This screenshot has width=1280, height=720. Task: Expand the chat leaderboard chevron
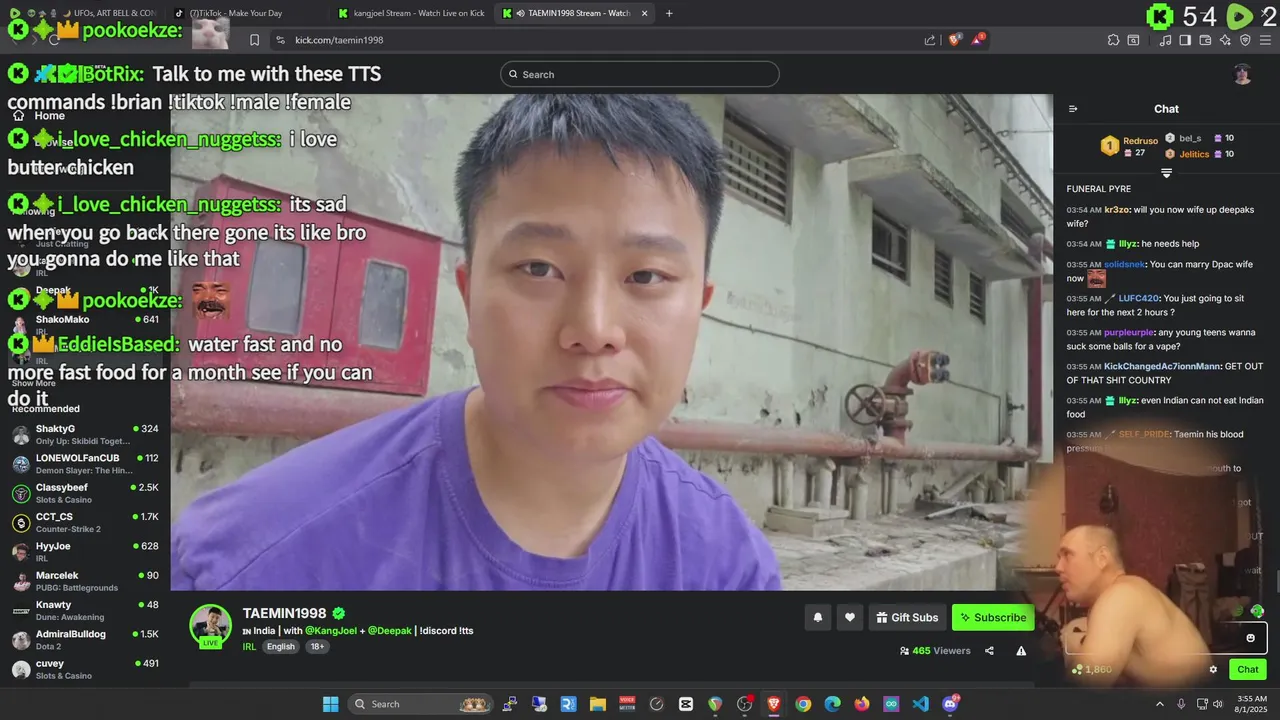[x=1166, y=173]
